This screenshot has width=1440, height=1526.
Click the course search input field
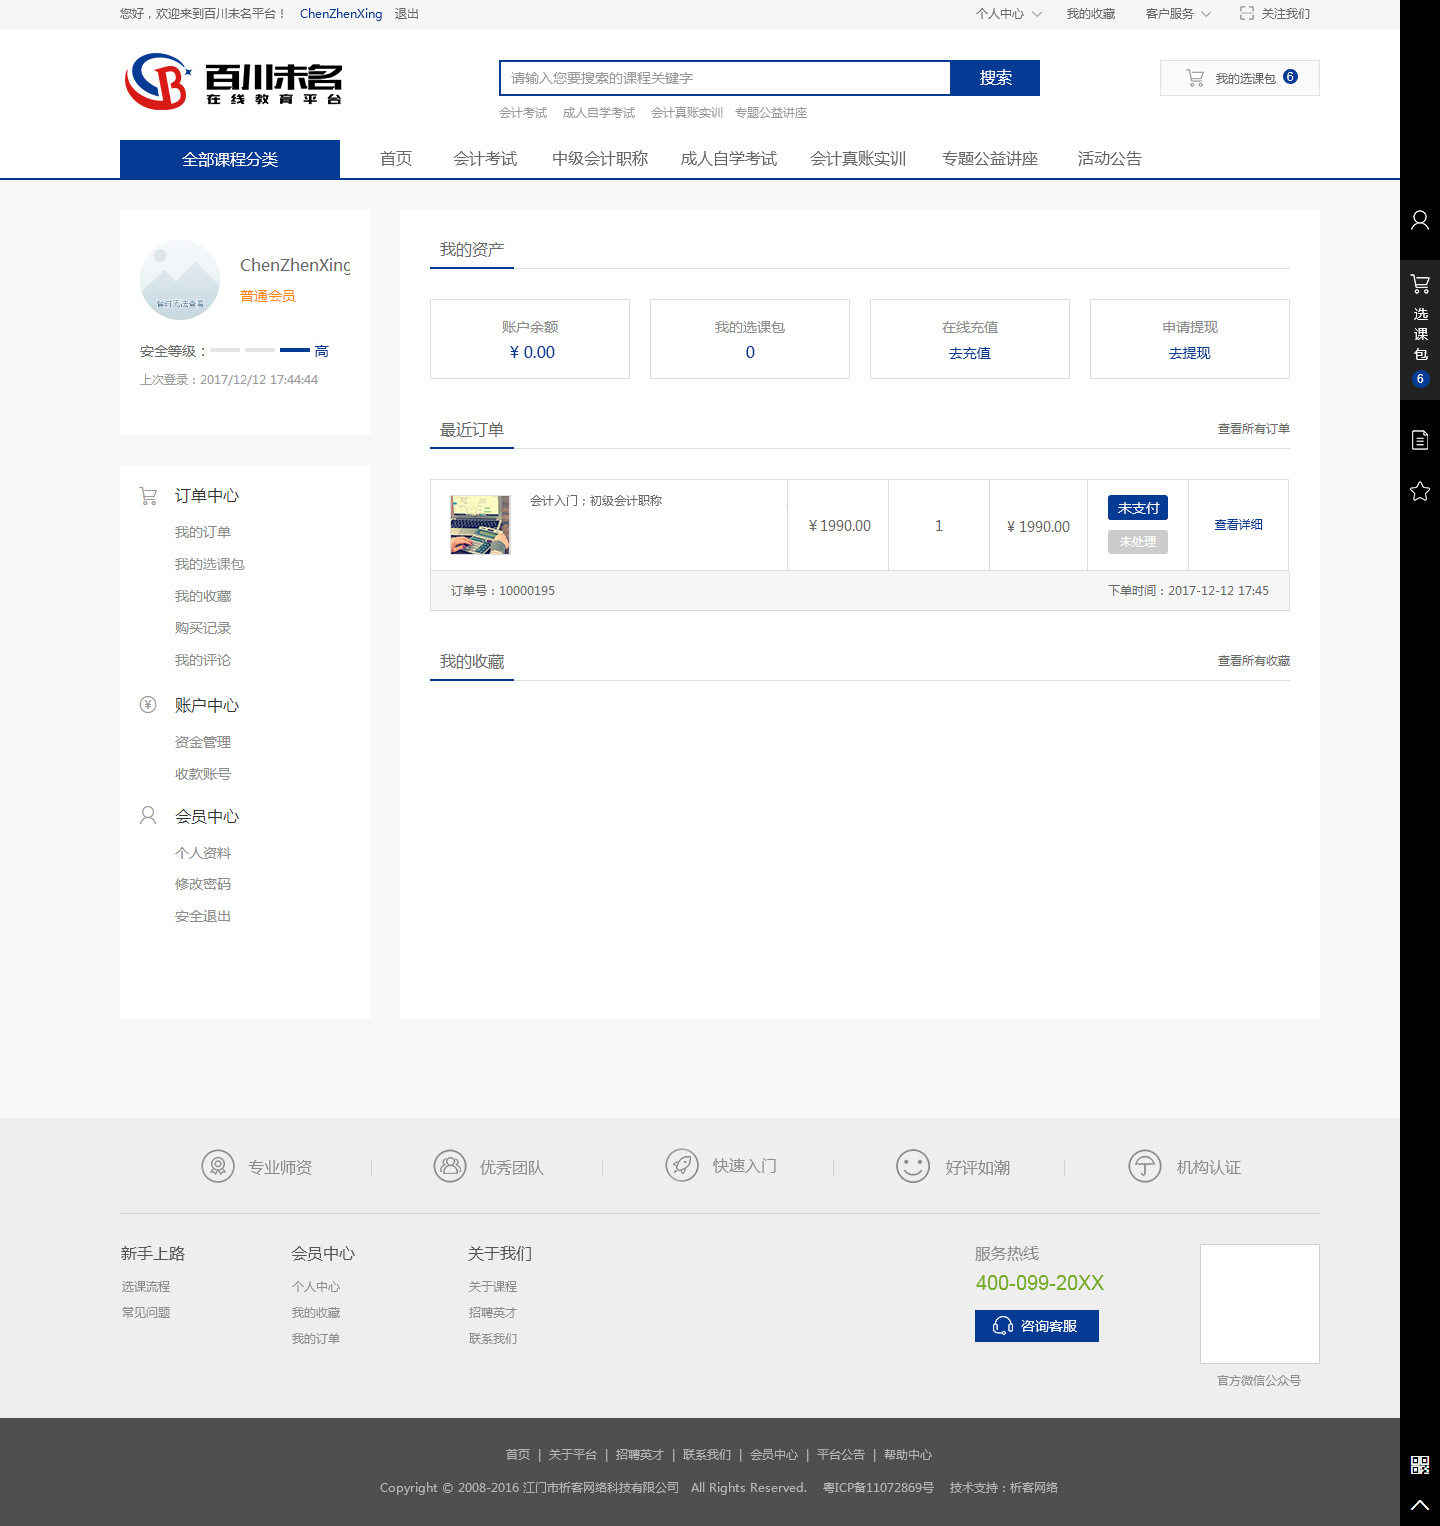(725, 78)
